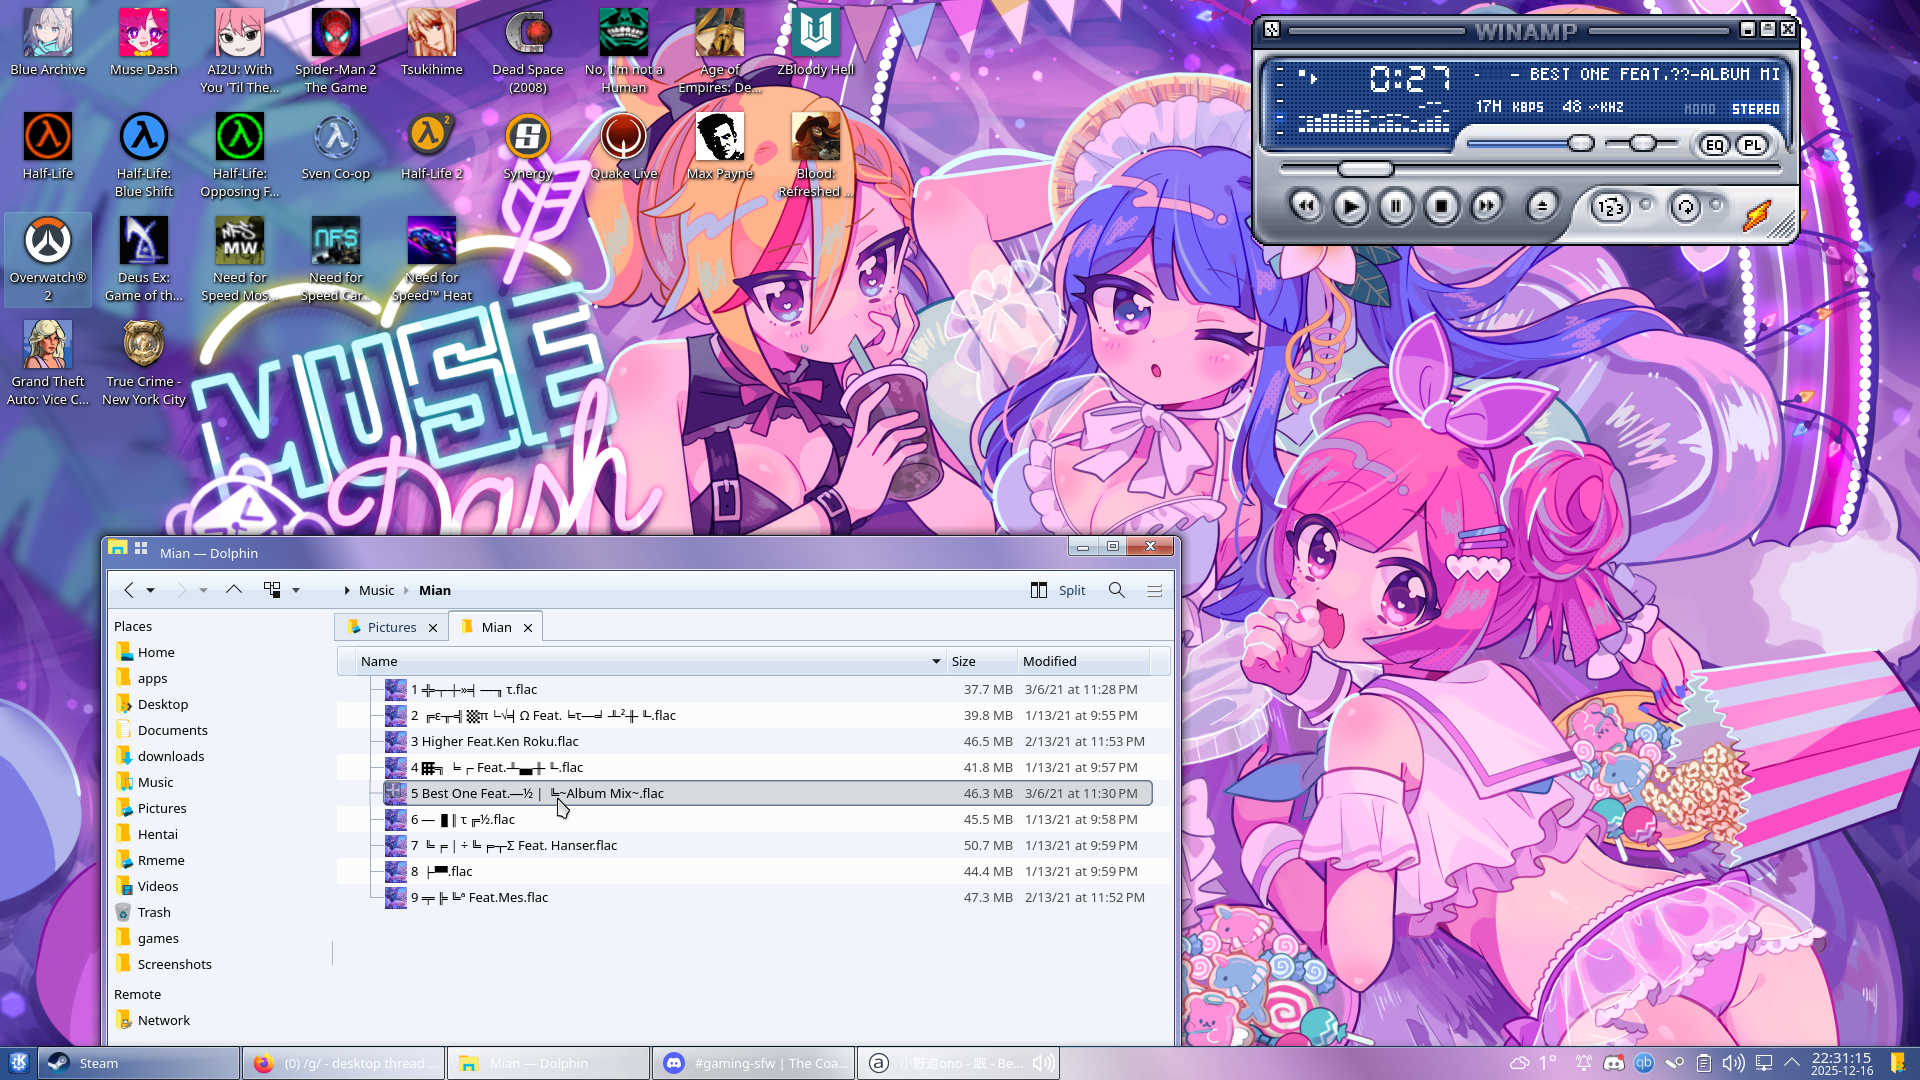Open the view mode dropdown arrow
Image resolution: width=1920 pixels, height=1080 pixels.
pyautogui.click(x=296, y=590)
